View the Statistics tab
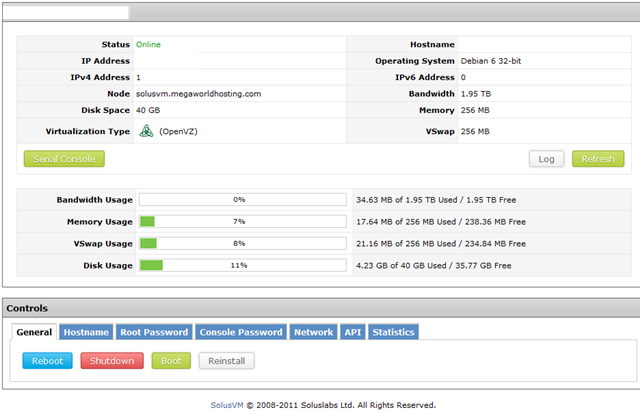The image size is (640, 412). pos(393,332)
